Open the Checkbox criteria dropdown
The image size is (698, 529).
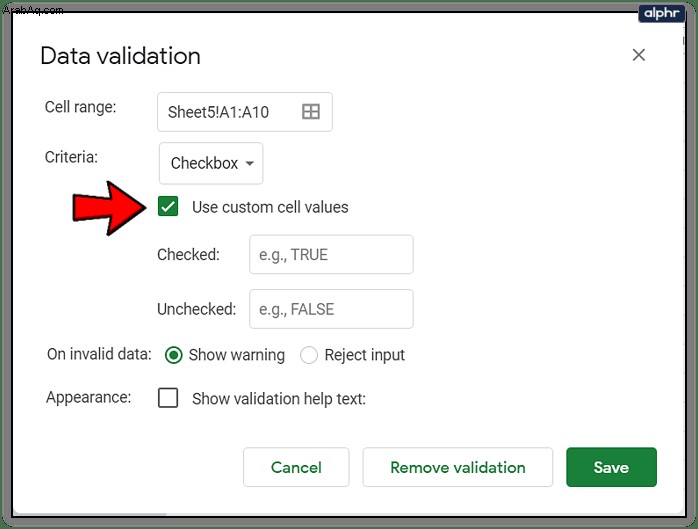(x=211, y=163)
